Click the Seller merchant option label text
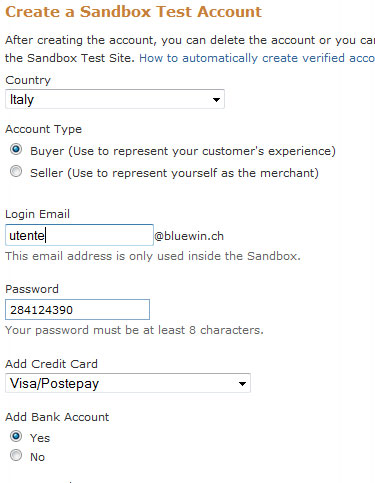The image size is (375, 483). pos(174,173)
